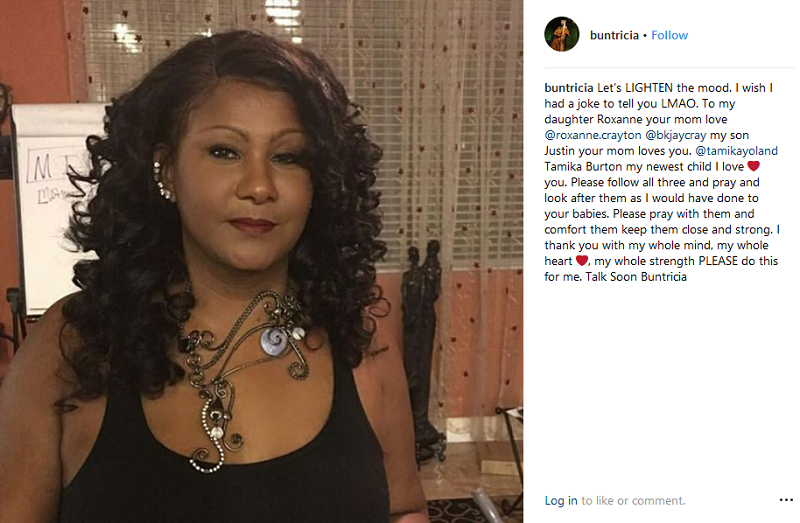Open the bold buntricia name starting caption
800x523 pixels.
pyautogui.click(x=569, y=88)
